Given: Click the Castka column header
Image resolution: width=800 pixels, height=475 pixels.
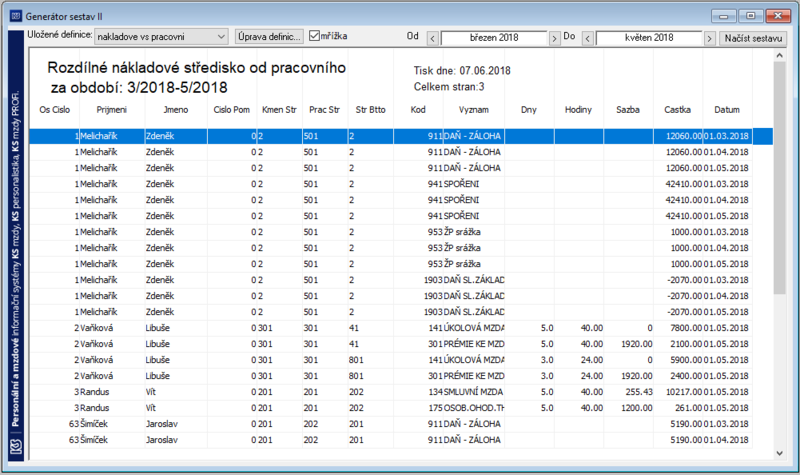Looking at the screenshot, I should (x=678, y=110).
